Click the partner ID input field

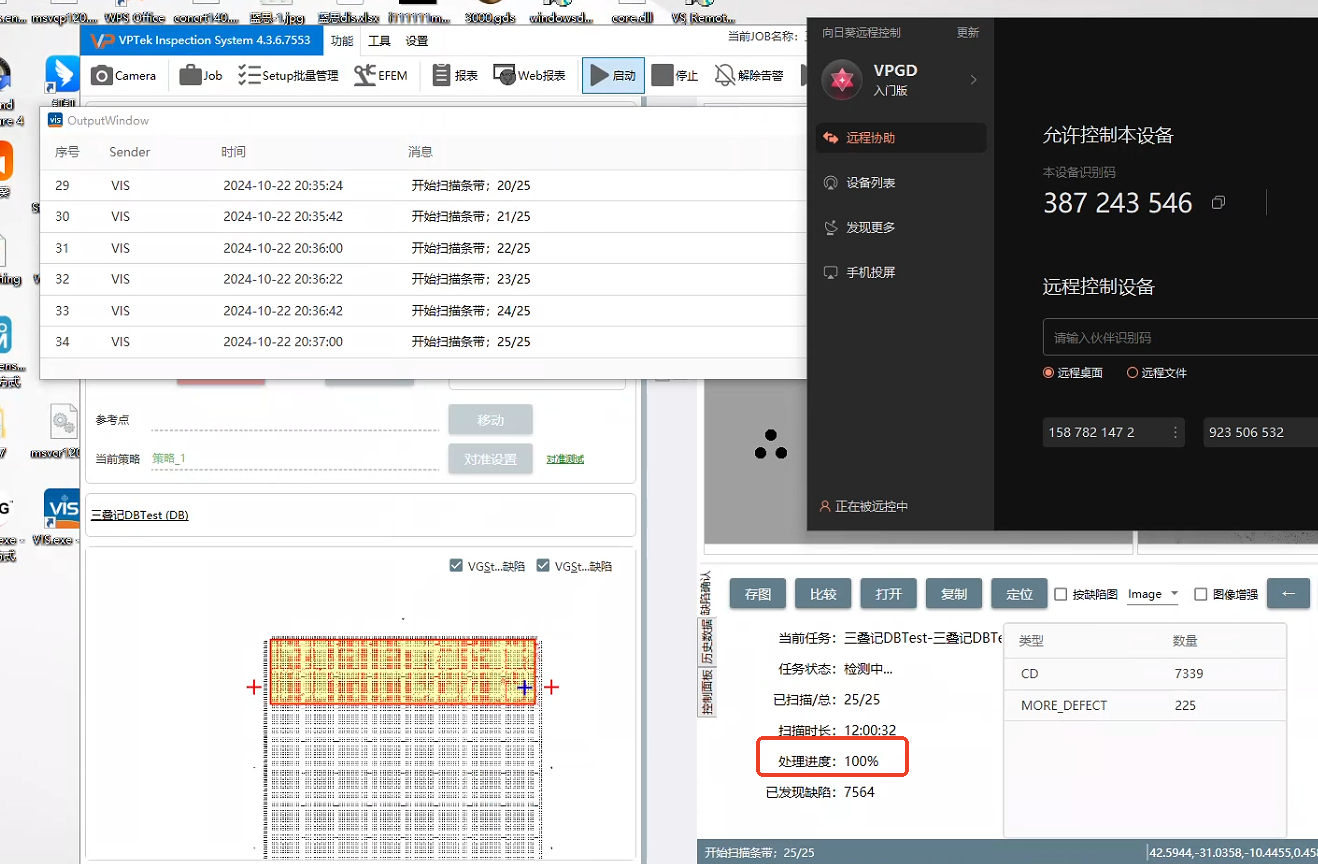click(x=1180, y=338)
